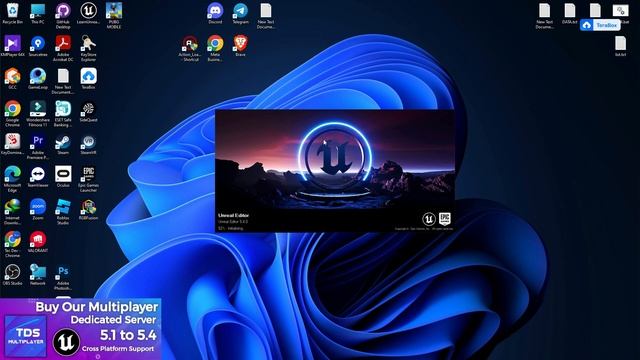Select the Action_Loa Shortcut icon
The width and height of the screenshot is (640, 360).
click(x=190, y=48)
